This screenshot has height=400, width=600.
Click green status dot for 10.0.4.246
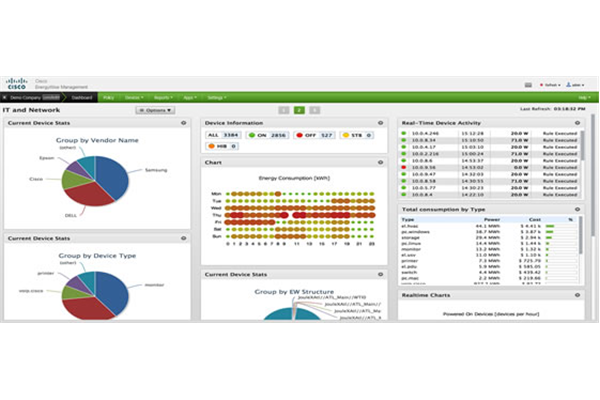[403, 133]
